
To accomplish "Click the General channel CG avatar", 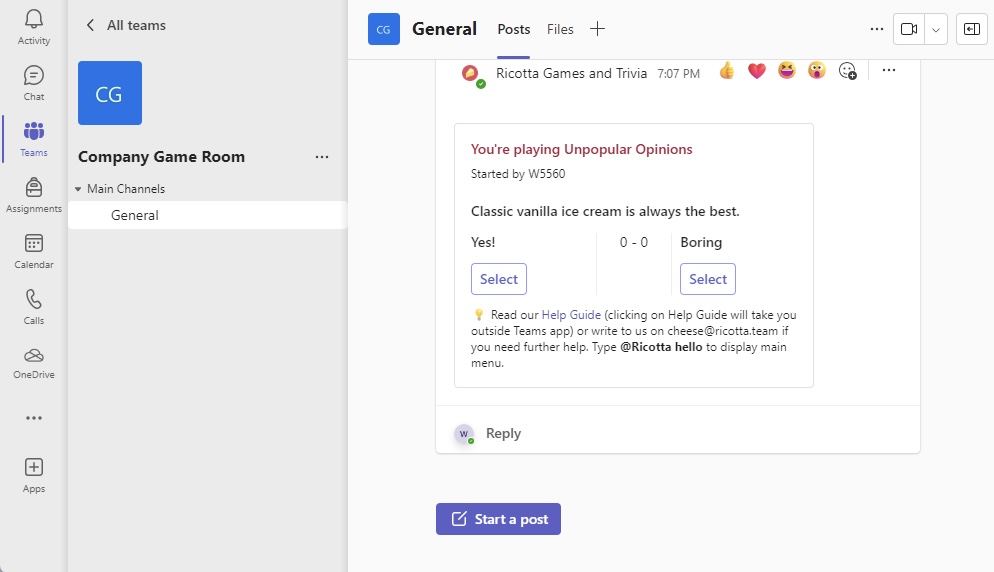I will [384, 29].
